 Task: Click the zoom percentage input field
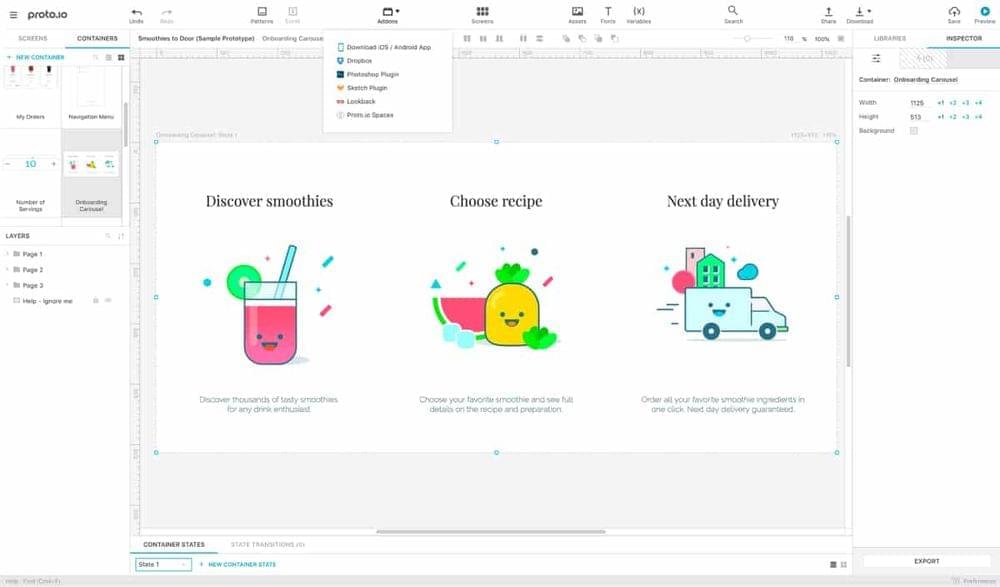click(789, 39)
